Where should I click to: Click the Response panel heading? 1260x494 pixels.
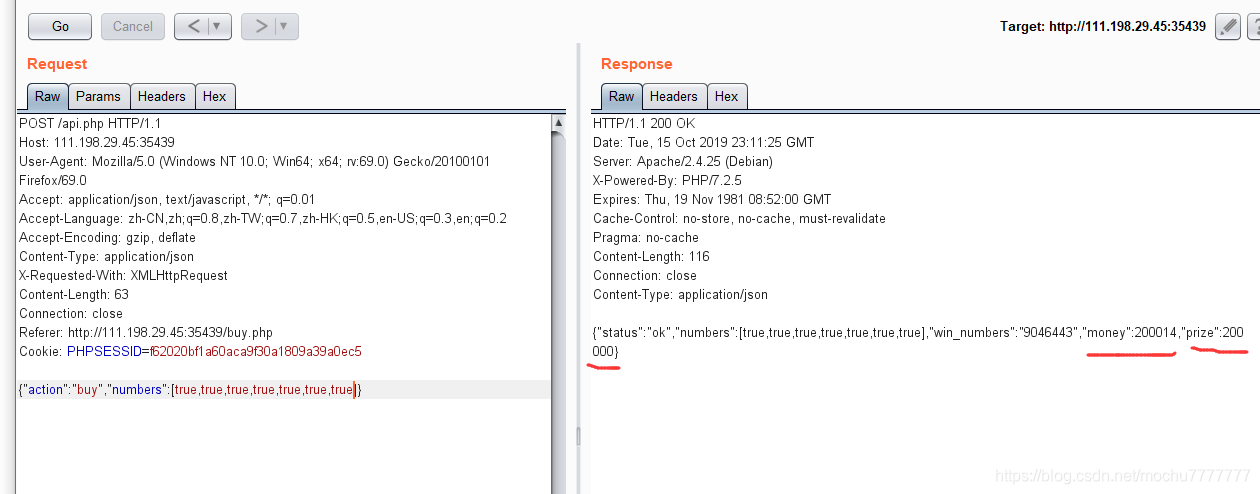click(x=637, y=63)
